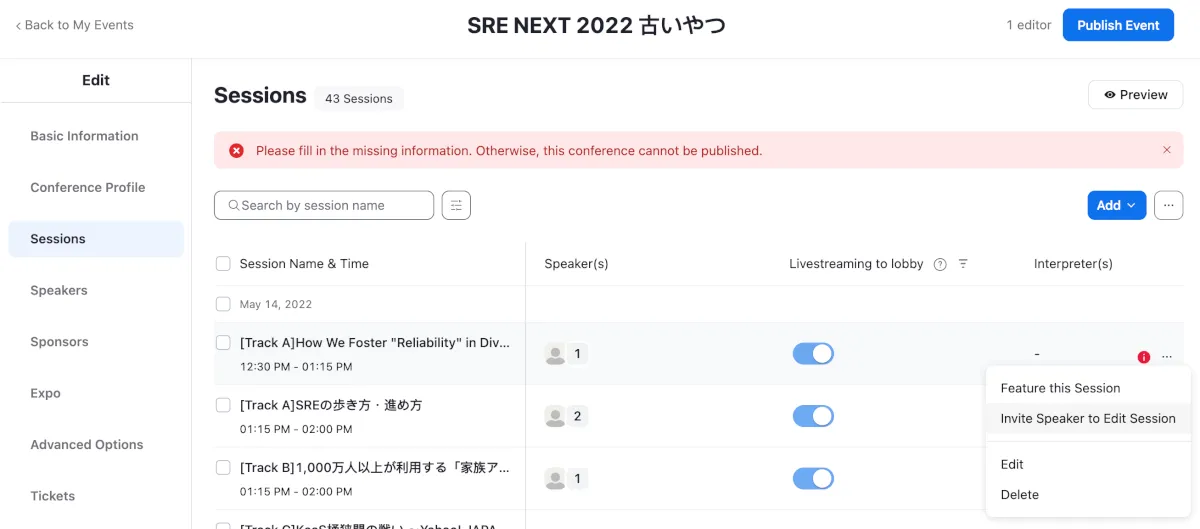Click the help icon beside Livestreaming to lobby
1200x529 pixels.
tap(939, 264)
